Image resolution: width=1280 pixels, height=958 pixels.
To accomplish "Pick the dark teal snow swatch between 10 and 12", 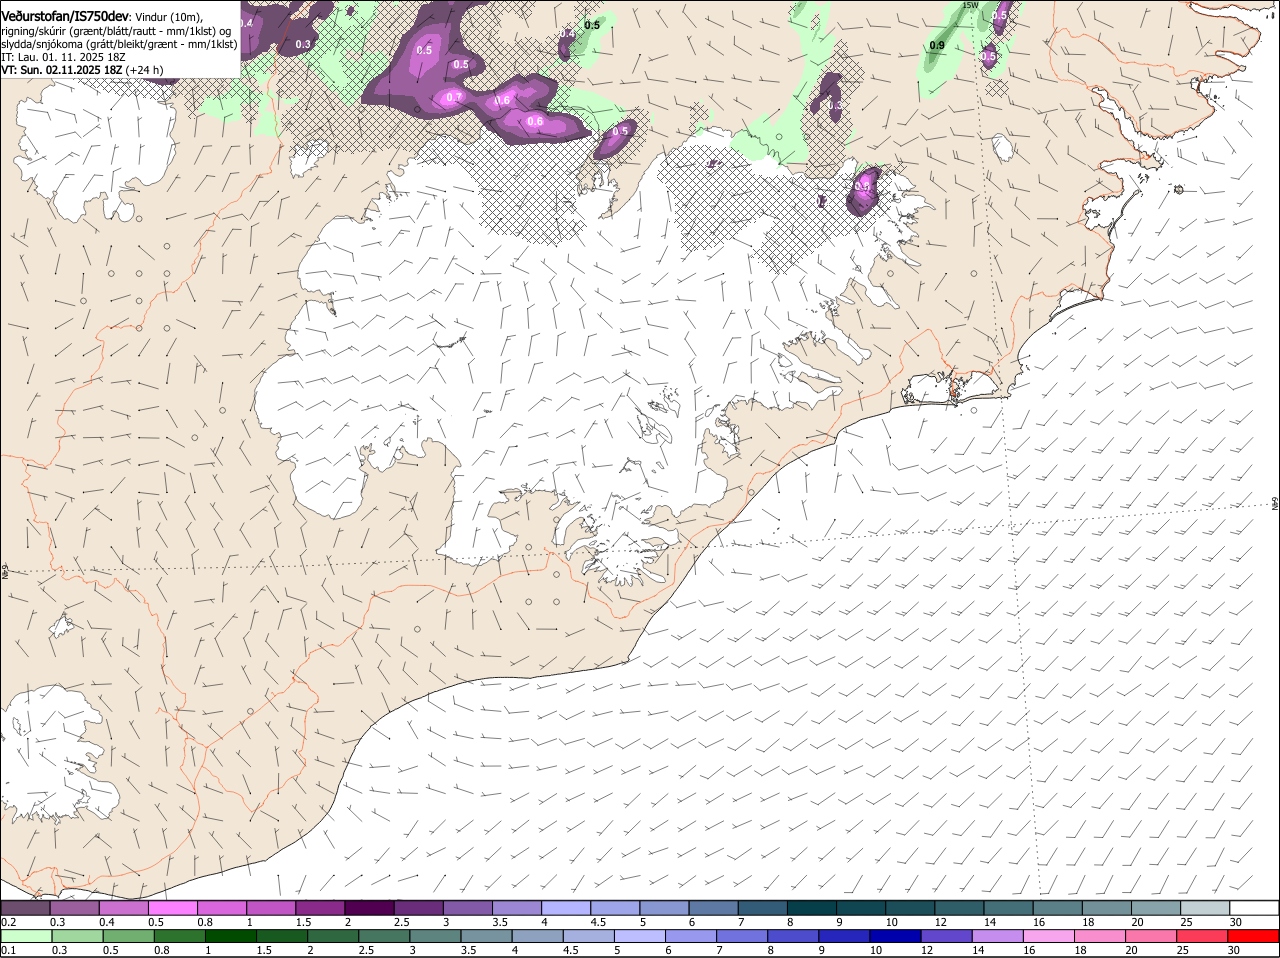I will [x=908, y=908].
